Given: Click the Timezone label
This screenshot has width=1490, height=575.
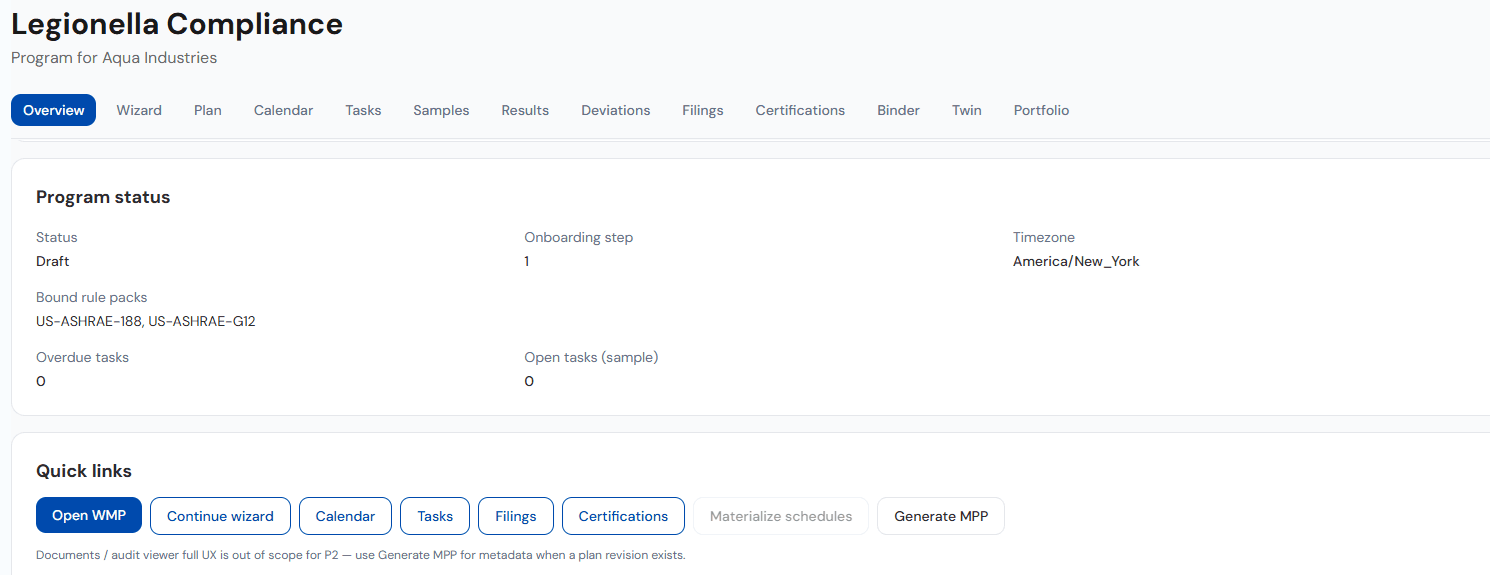Looking at the screenshot, I should point(1044,238).
